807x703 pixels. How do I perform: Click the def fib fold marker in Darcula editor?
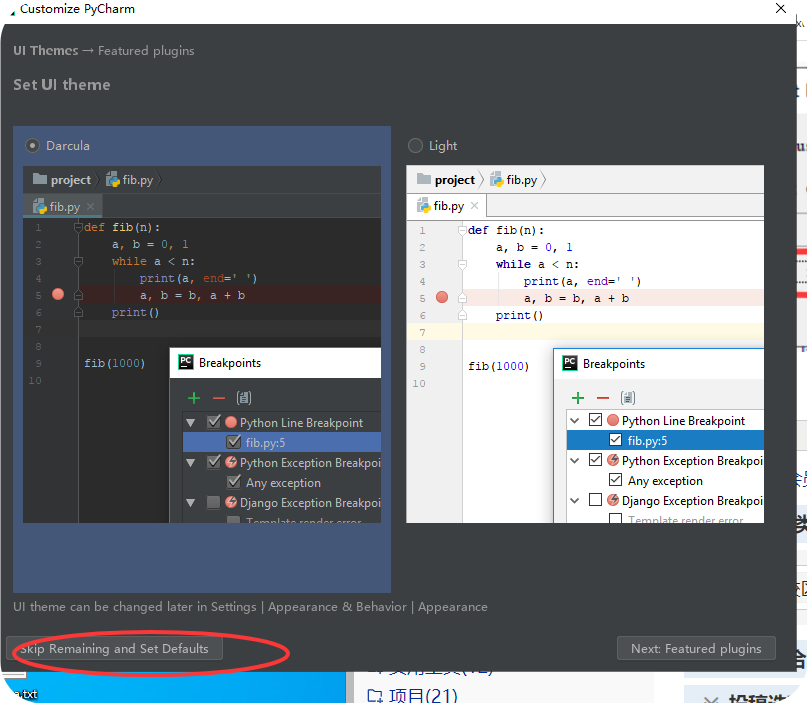coord(78,227)
